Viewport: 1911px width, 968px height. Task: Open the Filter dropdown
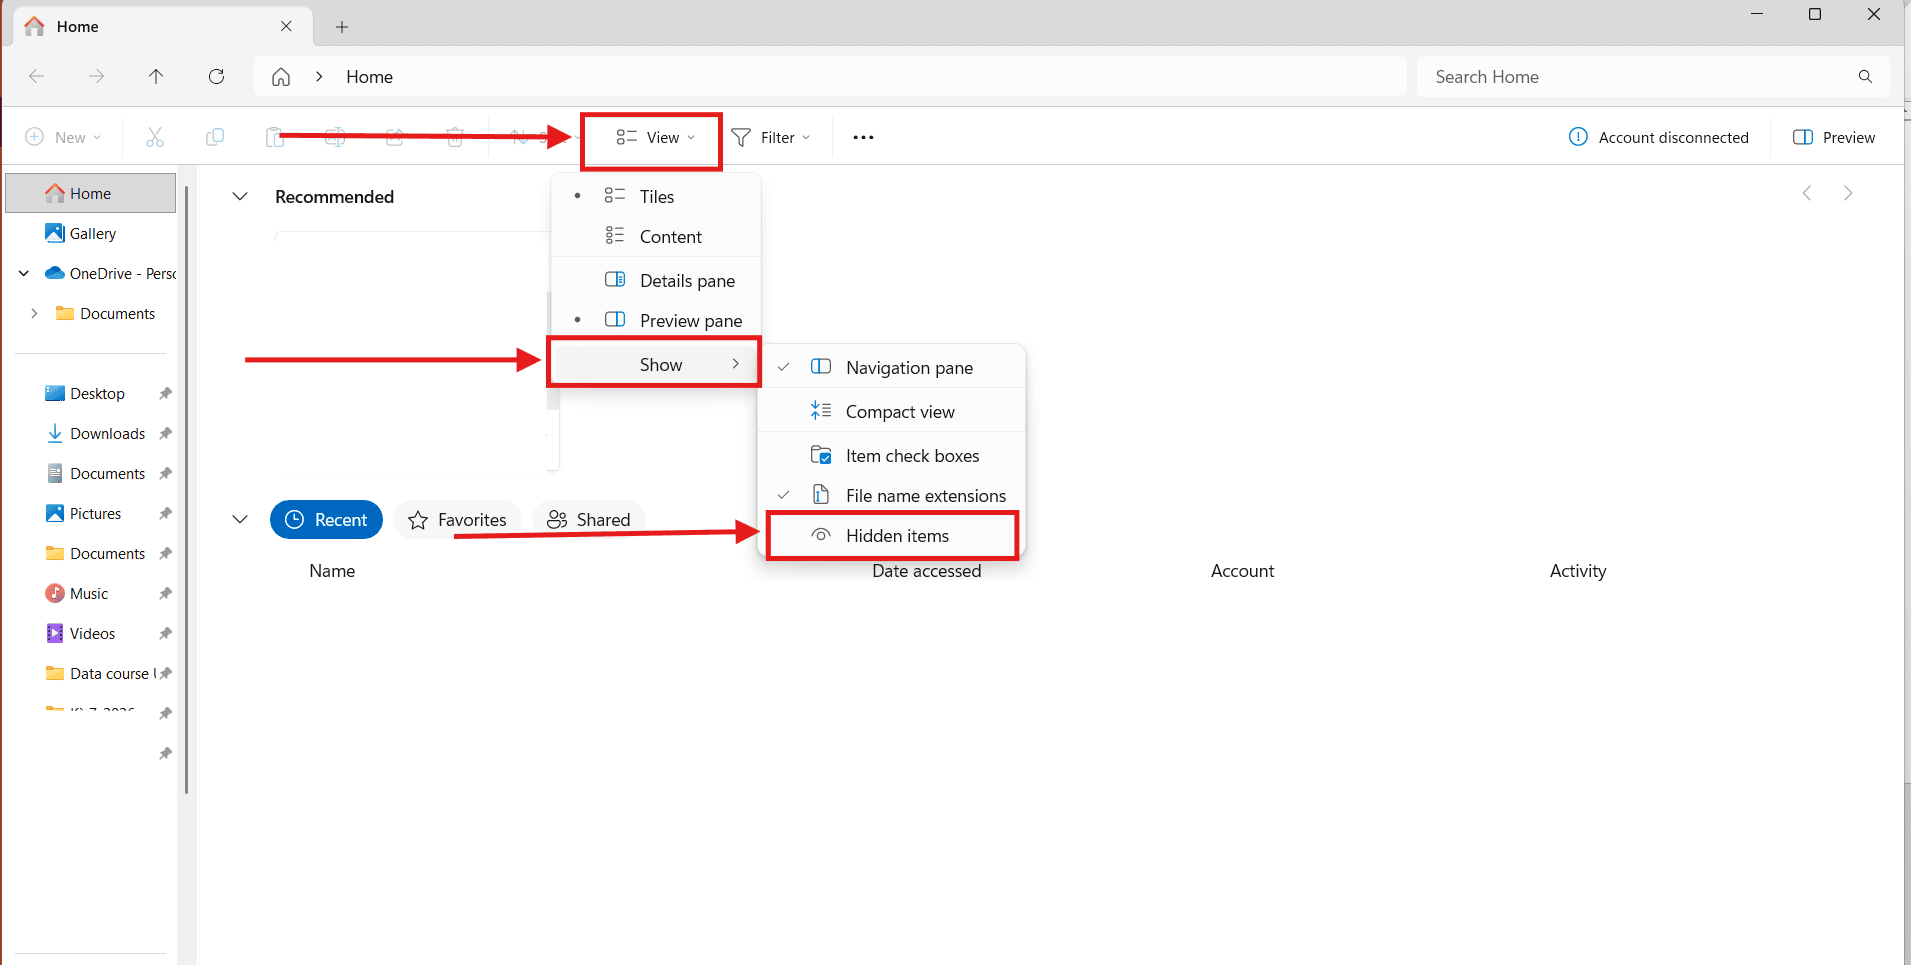(771, 138)
